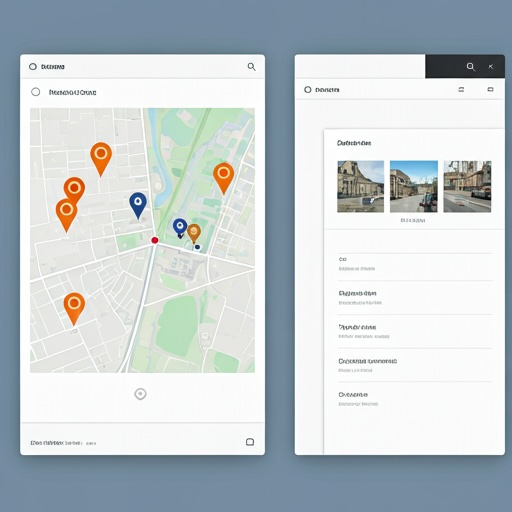Click the red dot at the road intersection

(155, 240)
